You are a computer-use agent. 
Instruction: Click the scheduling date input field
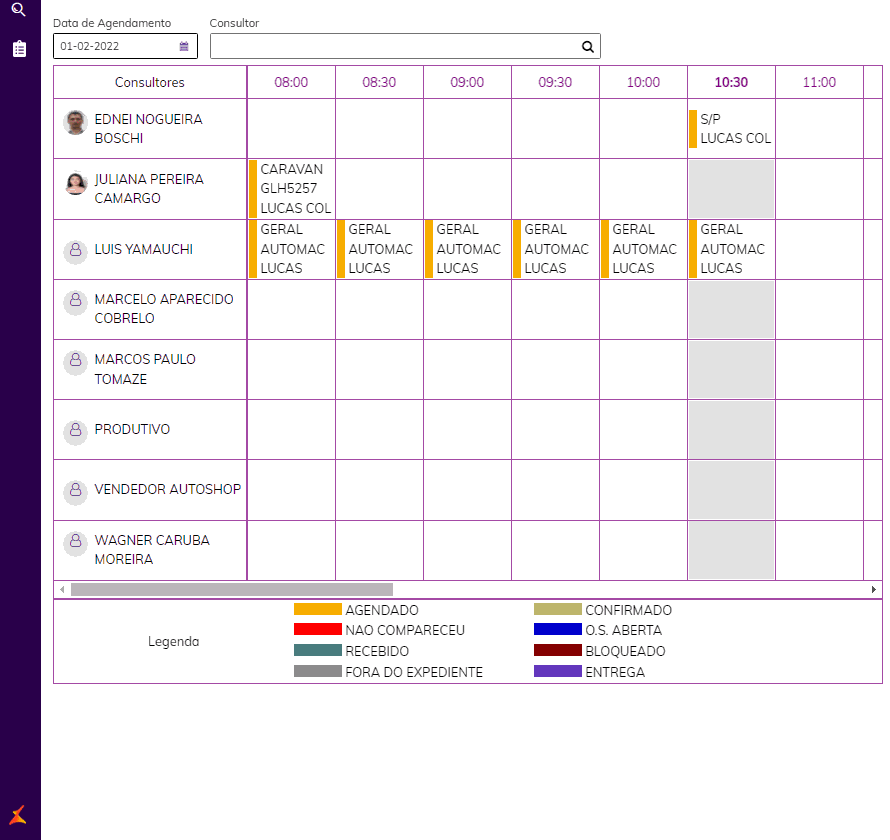click(125, 46)
